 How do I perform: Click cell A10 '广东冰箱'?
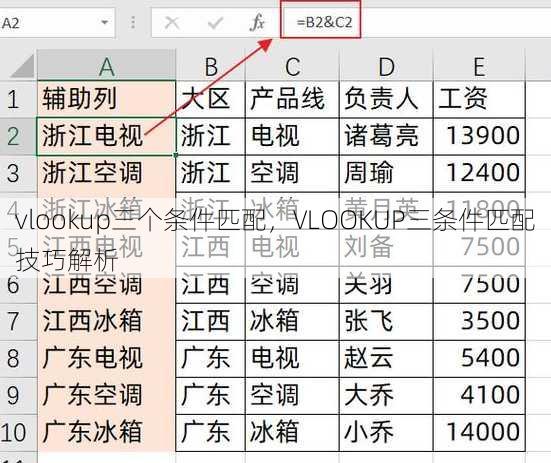(x=106, y=433)
